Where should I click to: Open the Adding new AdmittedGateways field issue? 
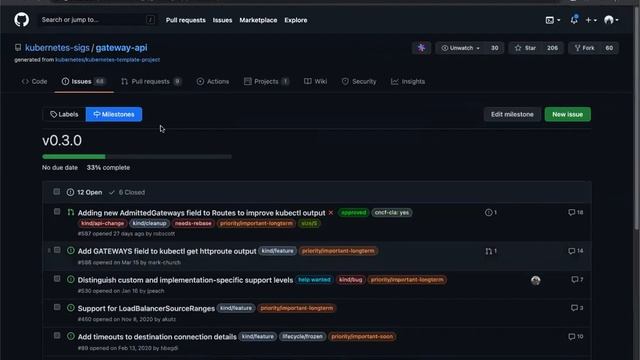click(x=201, y=213)
